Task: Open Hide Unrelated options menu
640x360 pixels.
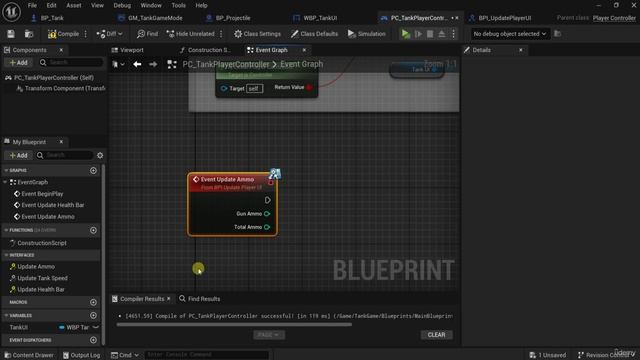Action: point(221,34)
